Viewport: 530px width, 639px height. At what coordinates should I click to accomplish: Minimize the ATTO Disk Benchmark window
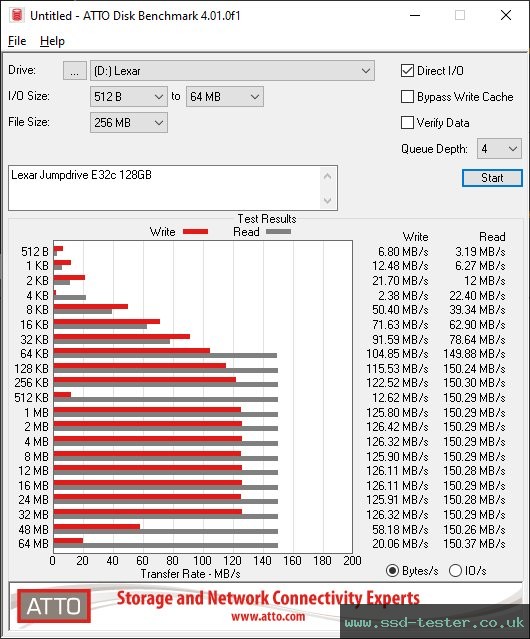pyautogui.click(x=415, y=15)
